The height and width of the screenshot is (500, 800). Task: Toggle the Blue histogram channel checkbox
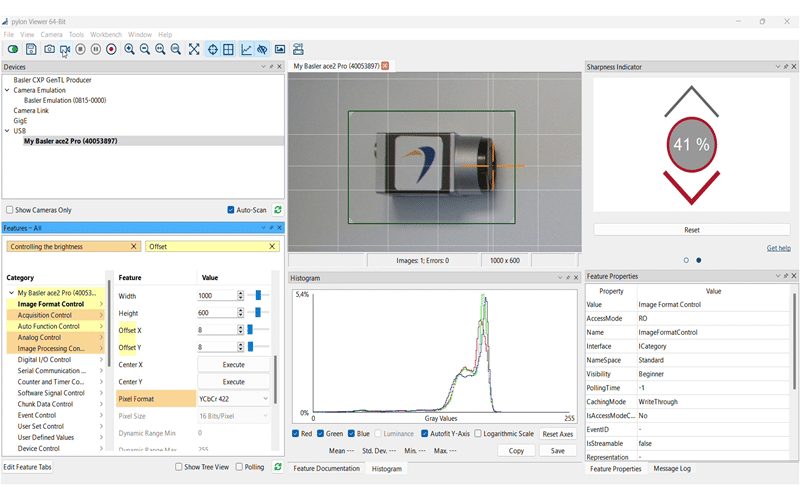[x=351, y=434]
